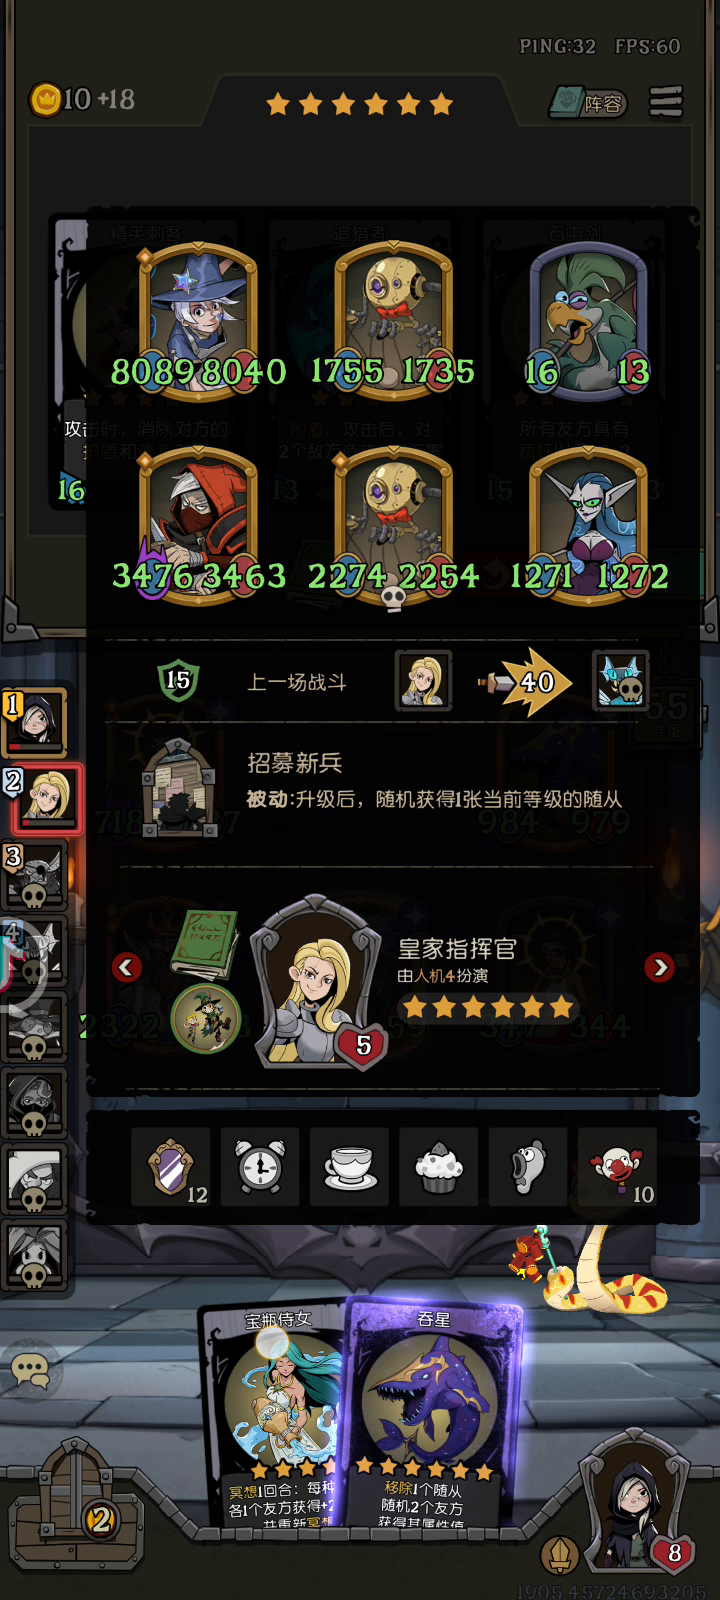Click the wizard minion with 8089 attack
The height and width of the screenshot is (1600, 720).
click(x=198, y=322)
